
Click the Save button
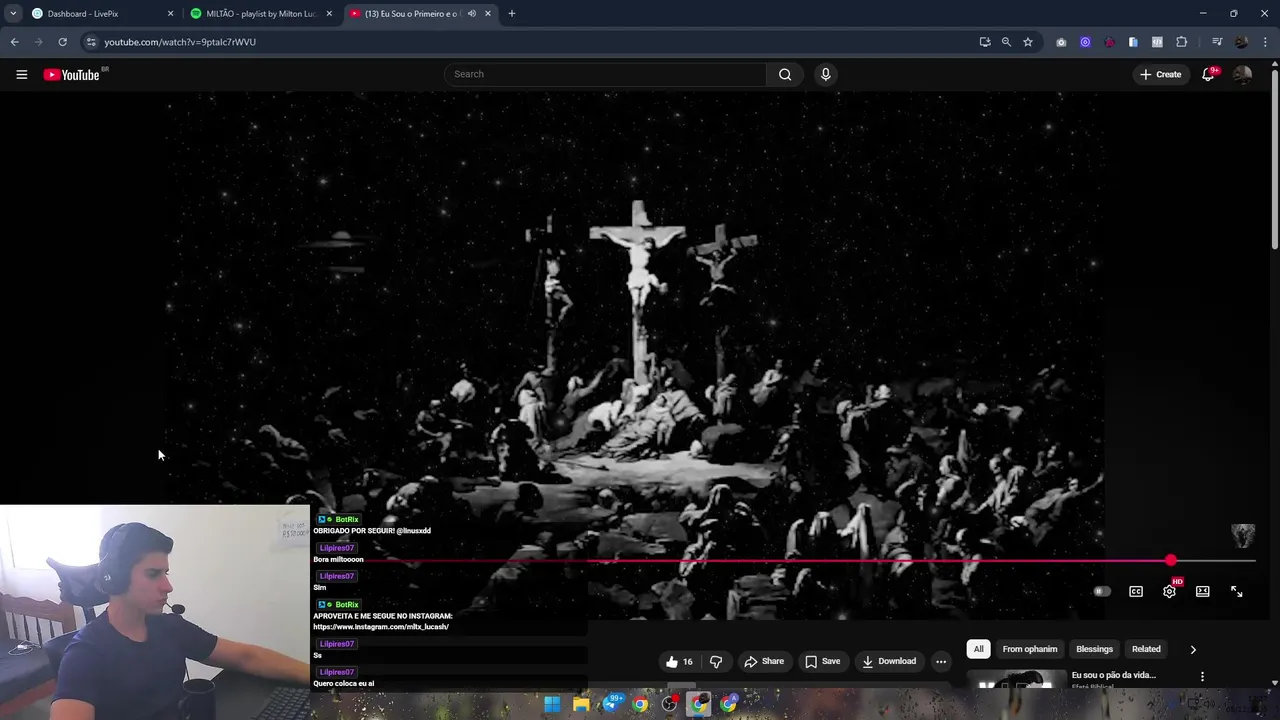[x=823, y=661]
